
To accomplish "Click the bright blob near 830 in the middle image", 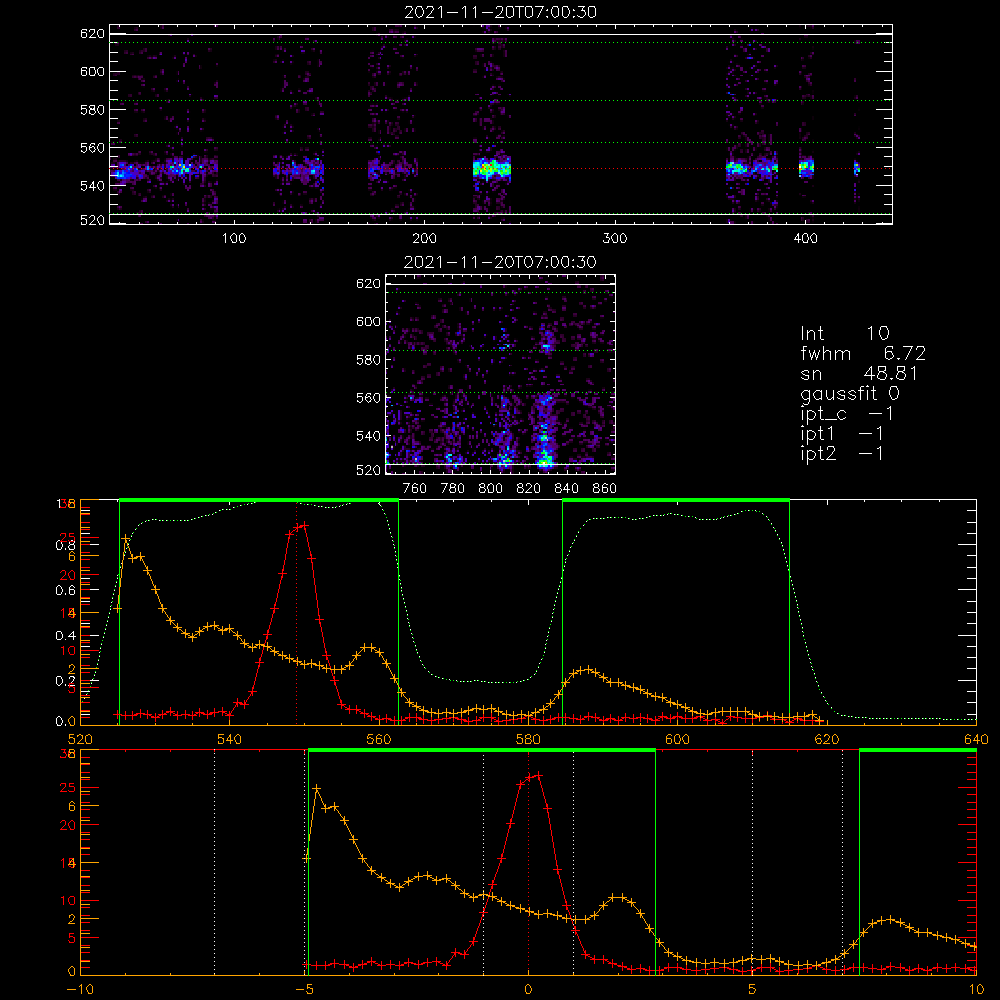I will click(545, 456).
